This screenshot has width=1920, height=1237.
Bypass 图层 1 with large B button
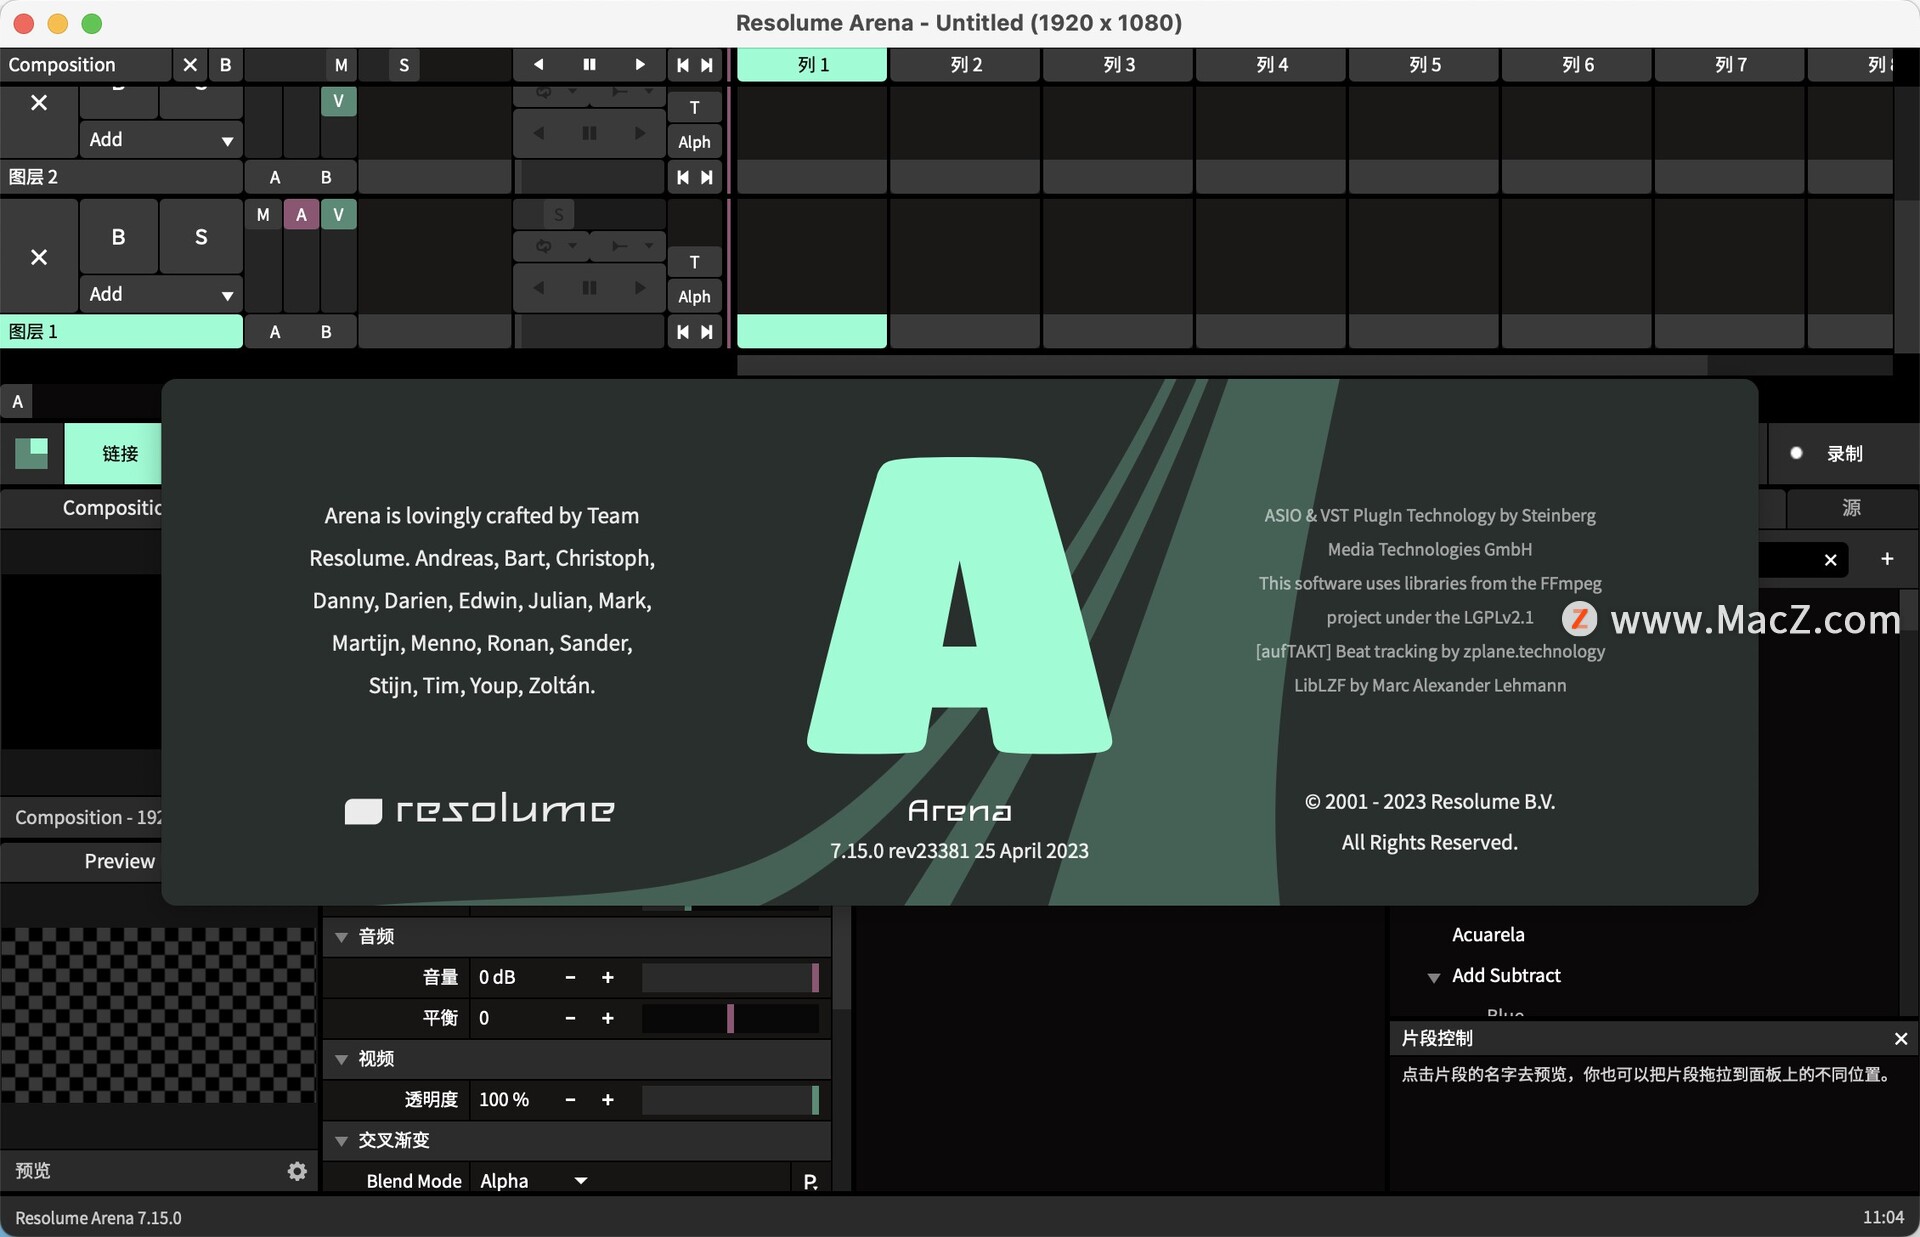[x=119, y=237]
